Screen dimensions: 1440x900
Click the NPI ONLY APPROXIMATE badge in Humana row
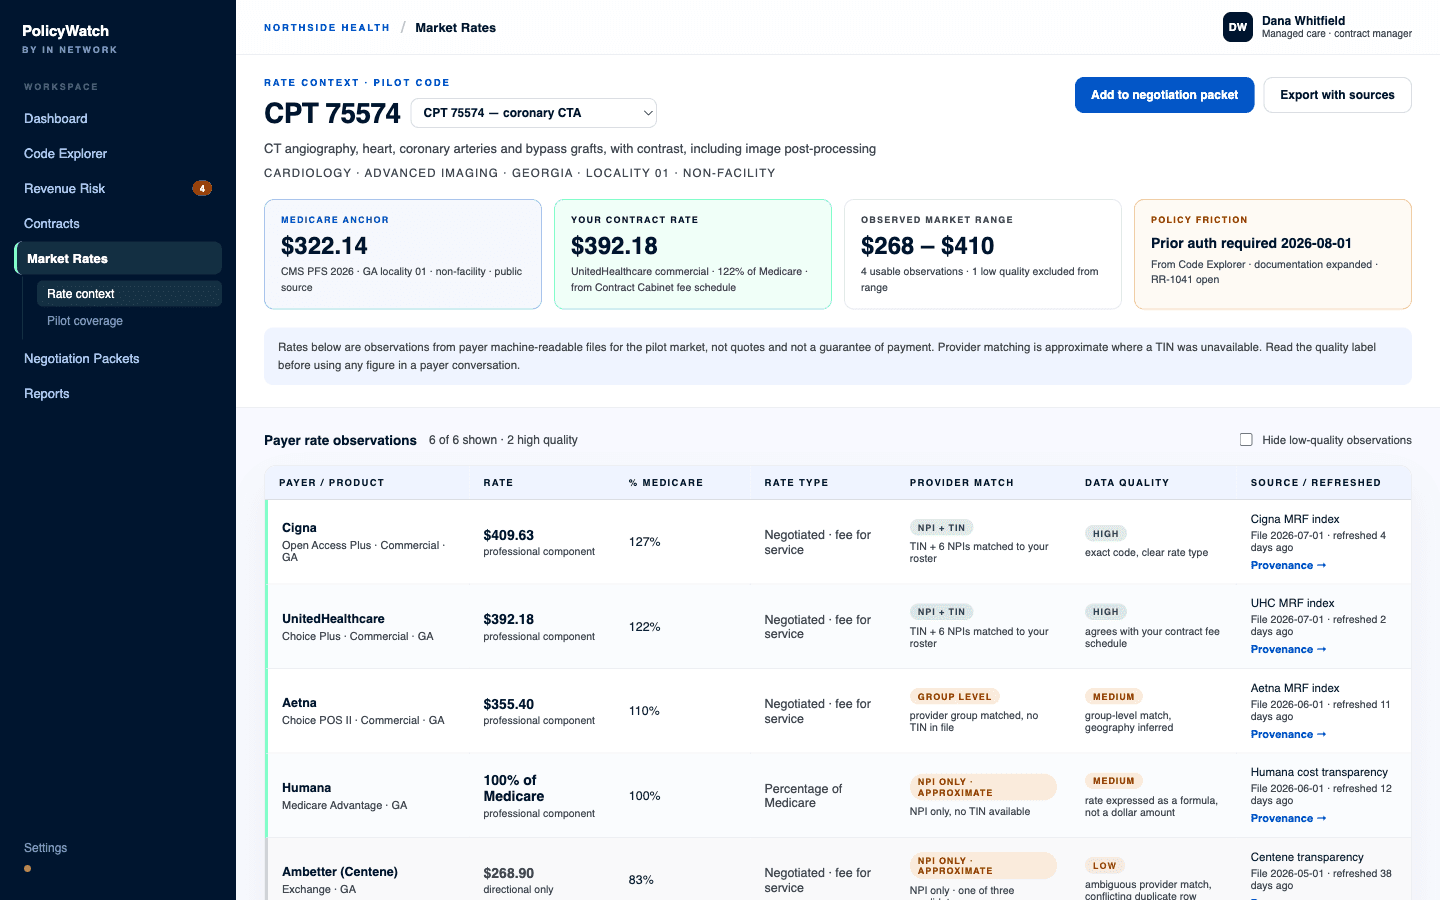pyautogui.click(x=983, y=787)
